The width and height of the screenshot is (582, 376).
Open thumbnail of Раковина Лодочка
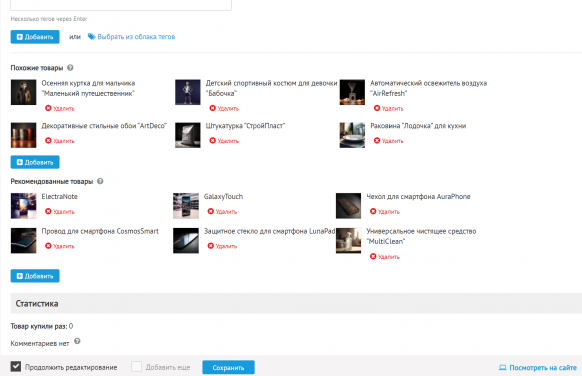352,135
